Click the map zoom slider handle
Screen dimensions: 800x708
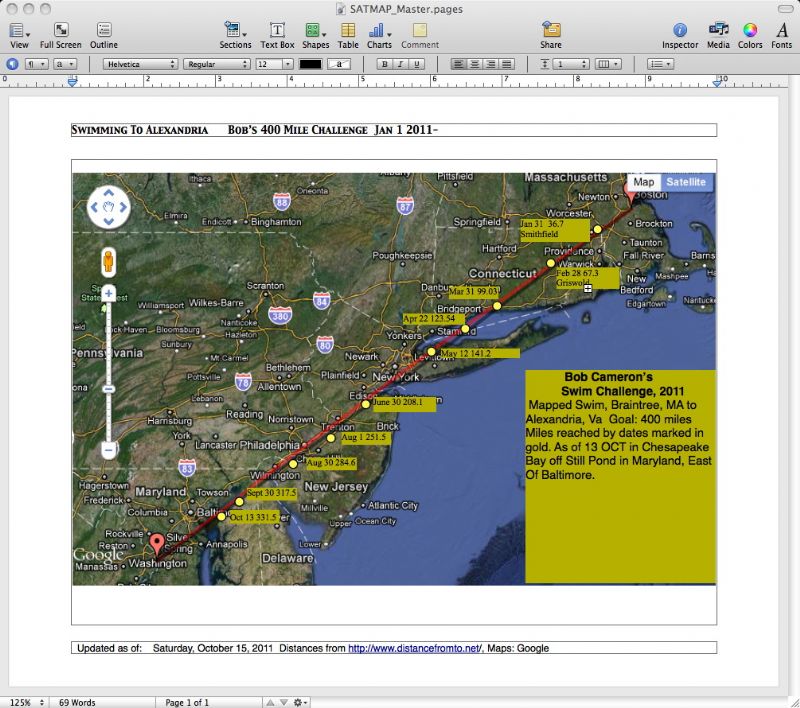[x=108, y=389]
